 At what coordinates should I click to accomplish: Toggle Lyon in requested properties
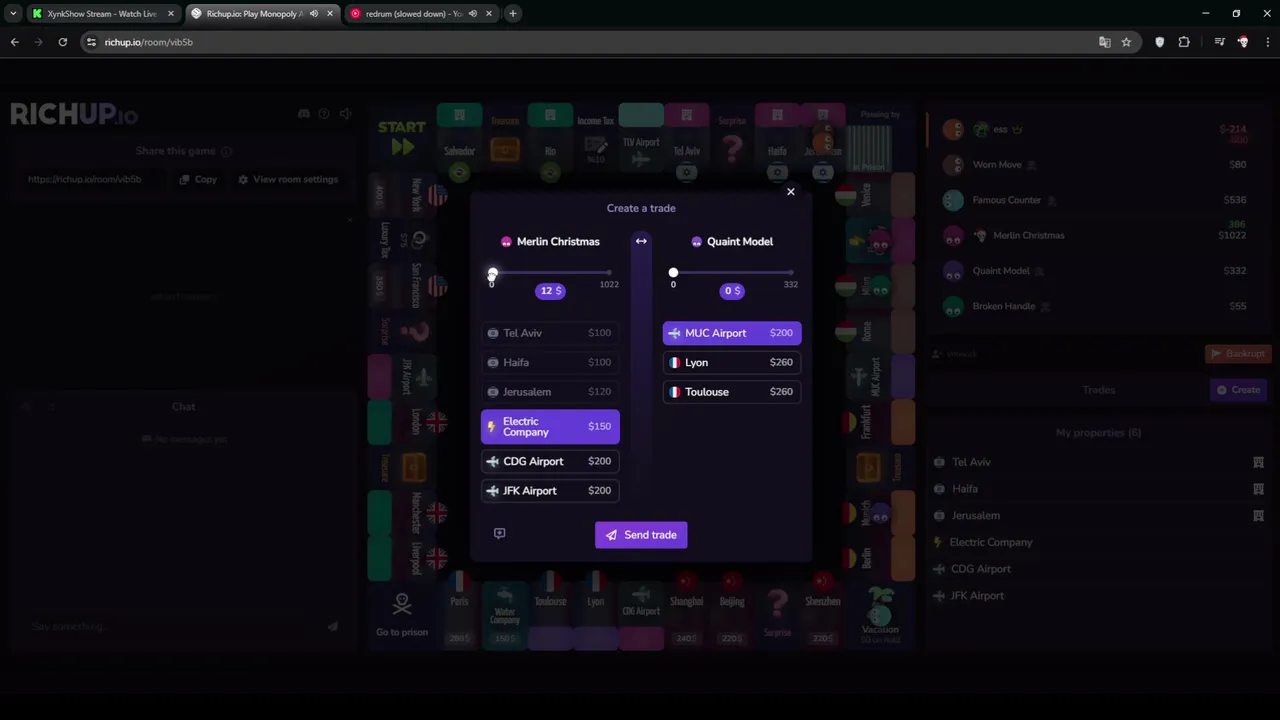click(732, 362)
